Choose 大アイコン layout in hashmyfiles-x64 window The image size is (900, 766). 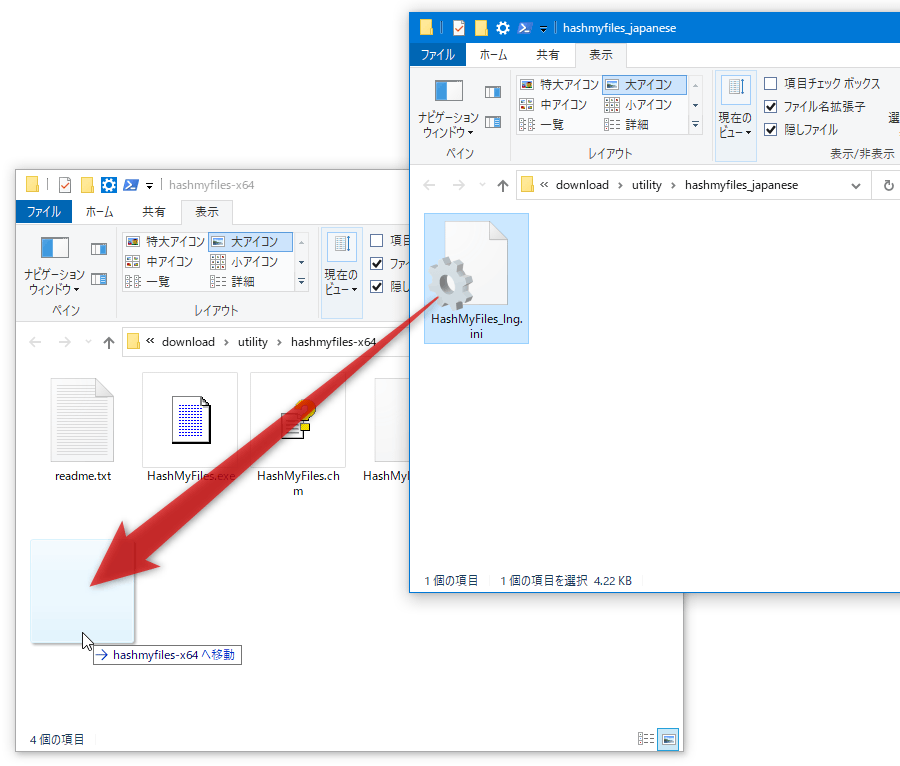tap(250, 242)
